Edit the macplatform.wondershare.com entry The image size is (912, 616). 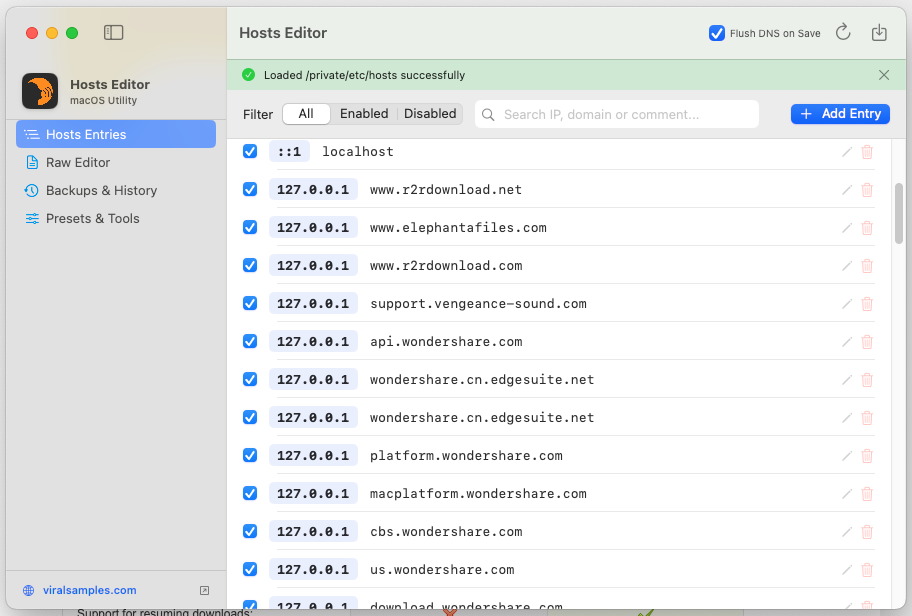click(847, 494)
